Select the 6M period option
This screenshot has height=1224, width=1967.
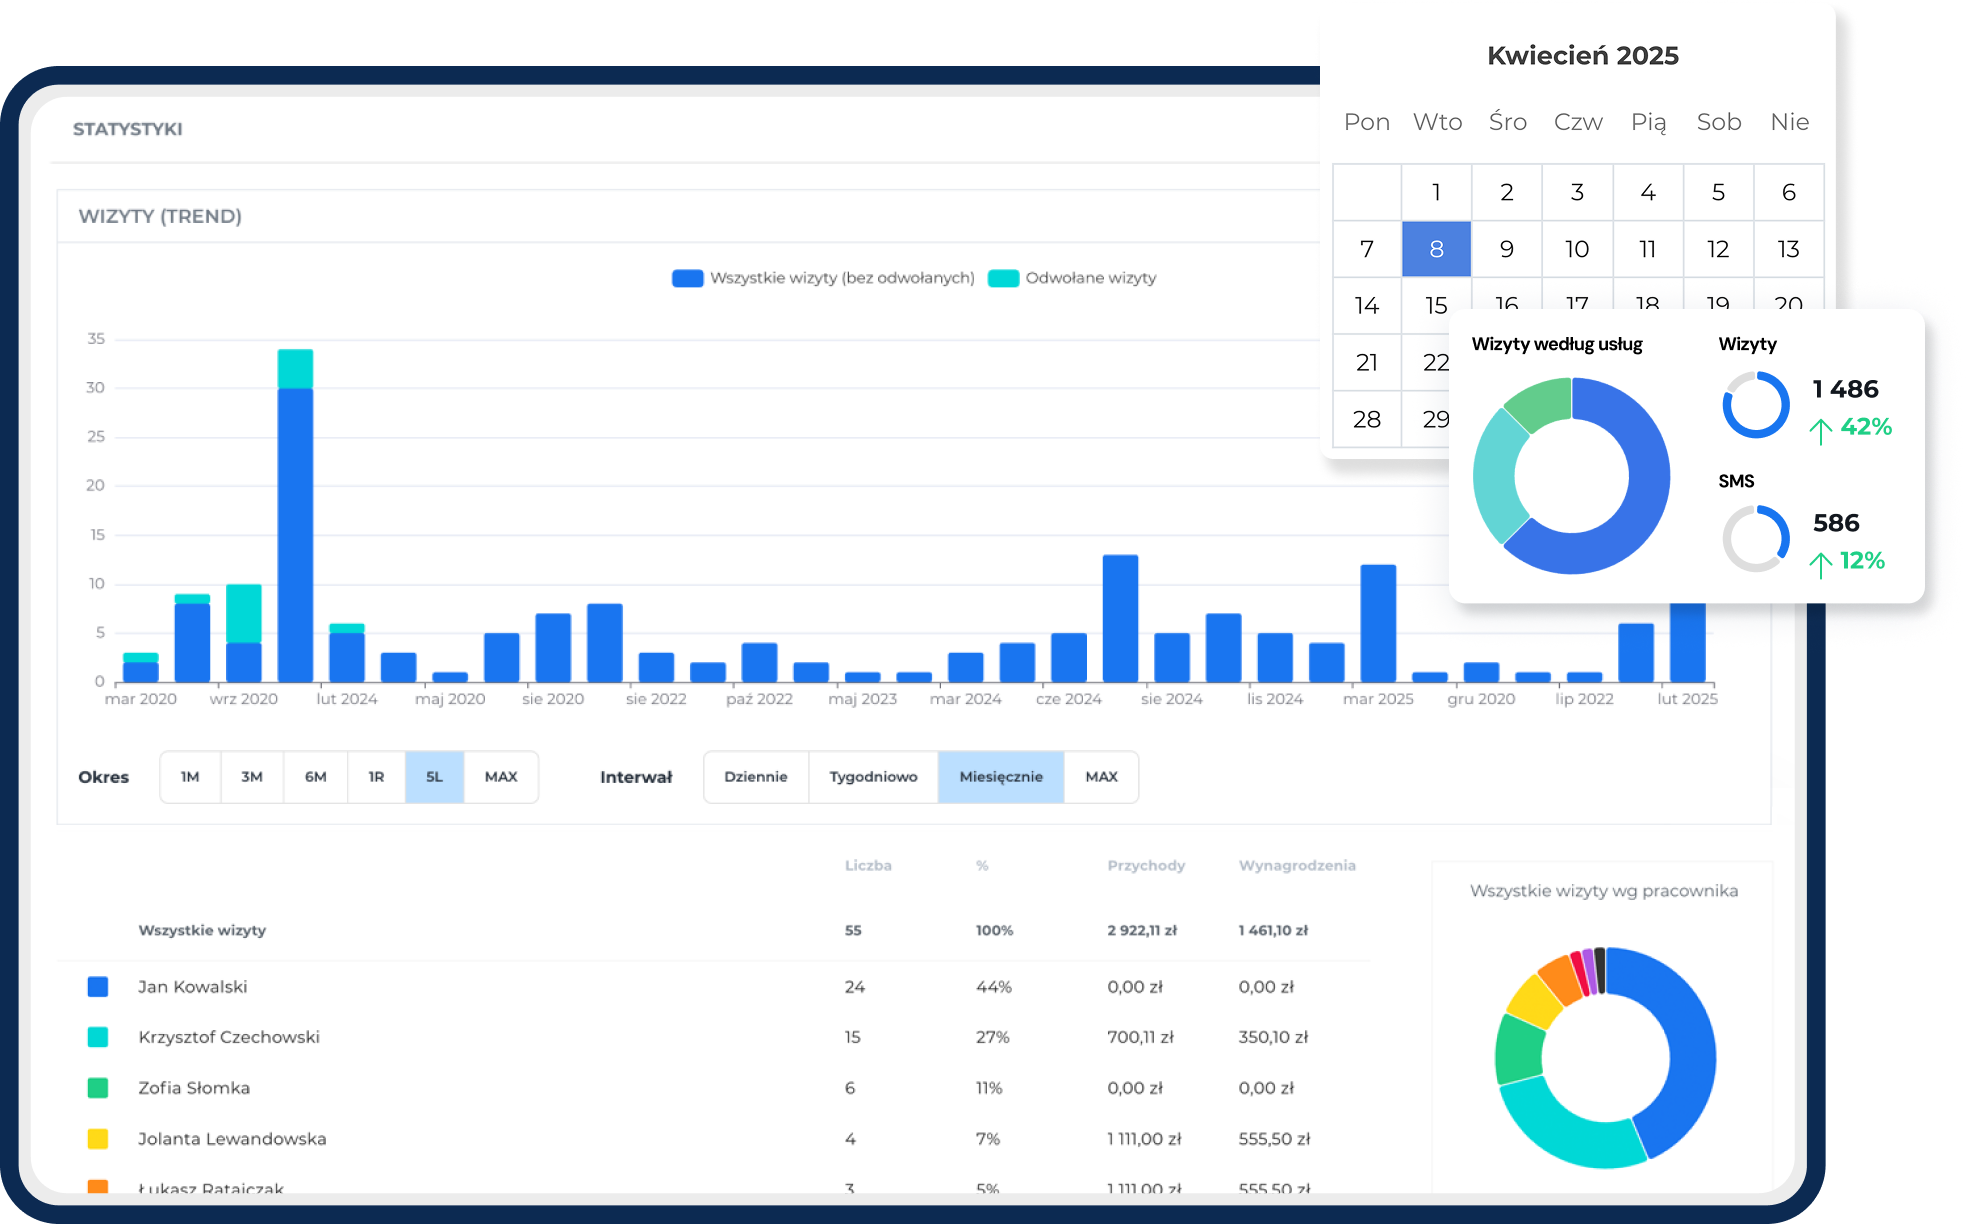click(x=315, y=777)
